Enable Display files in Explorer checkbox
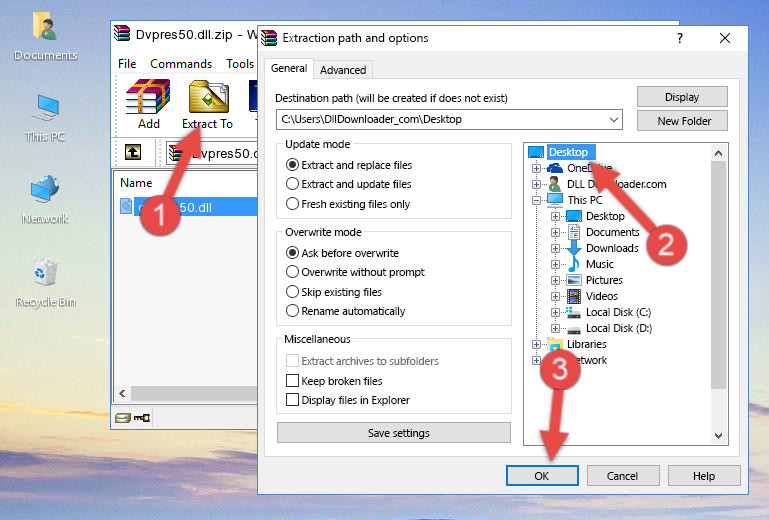 pos(292,400)
